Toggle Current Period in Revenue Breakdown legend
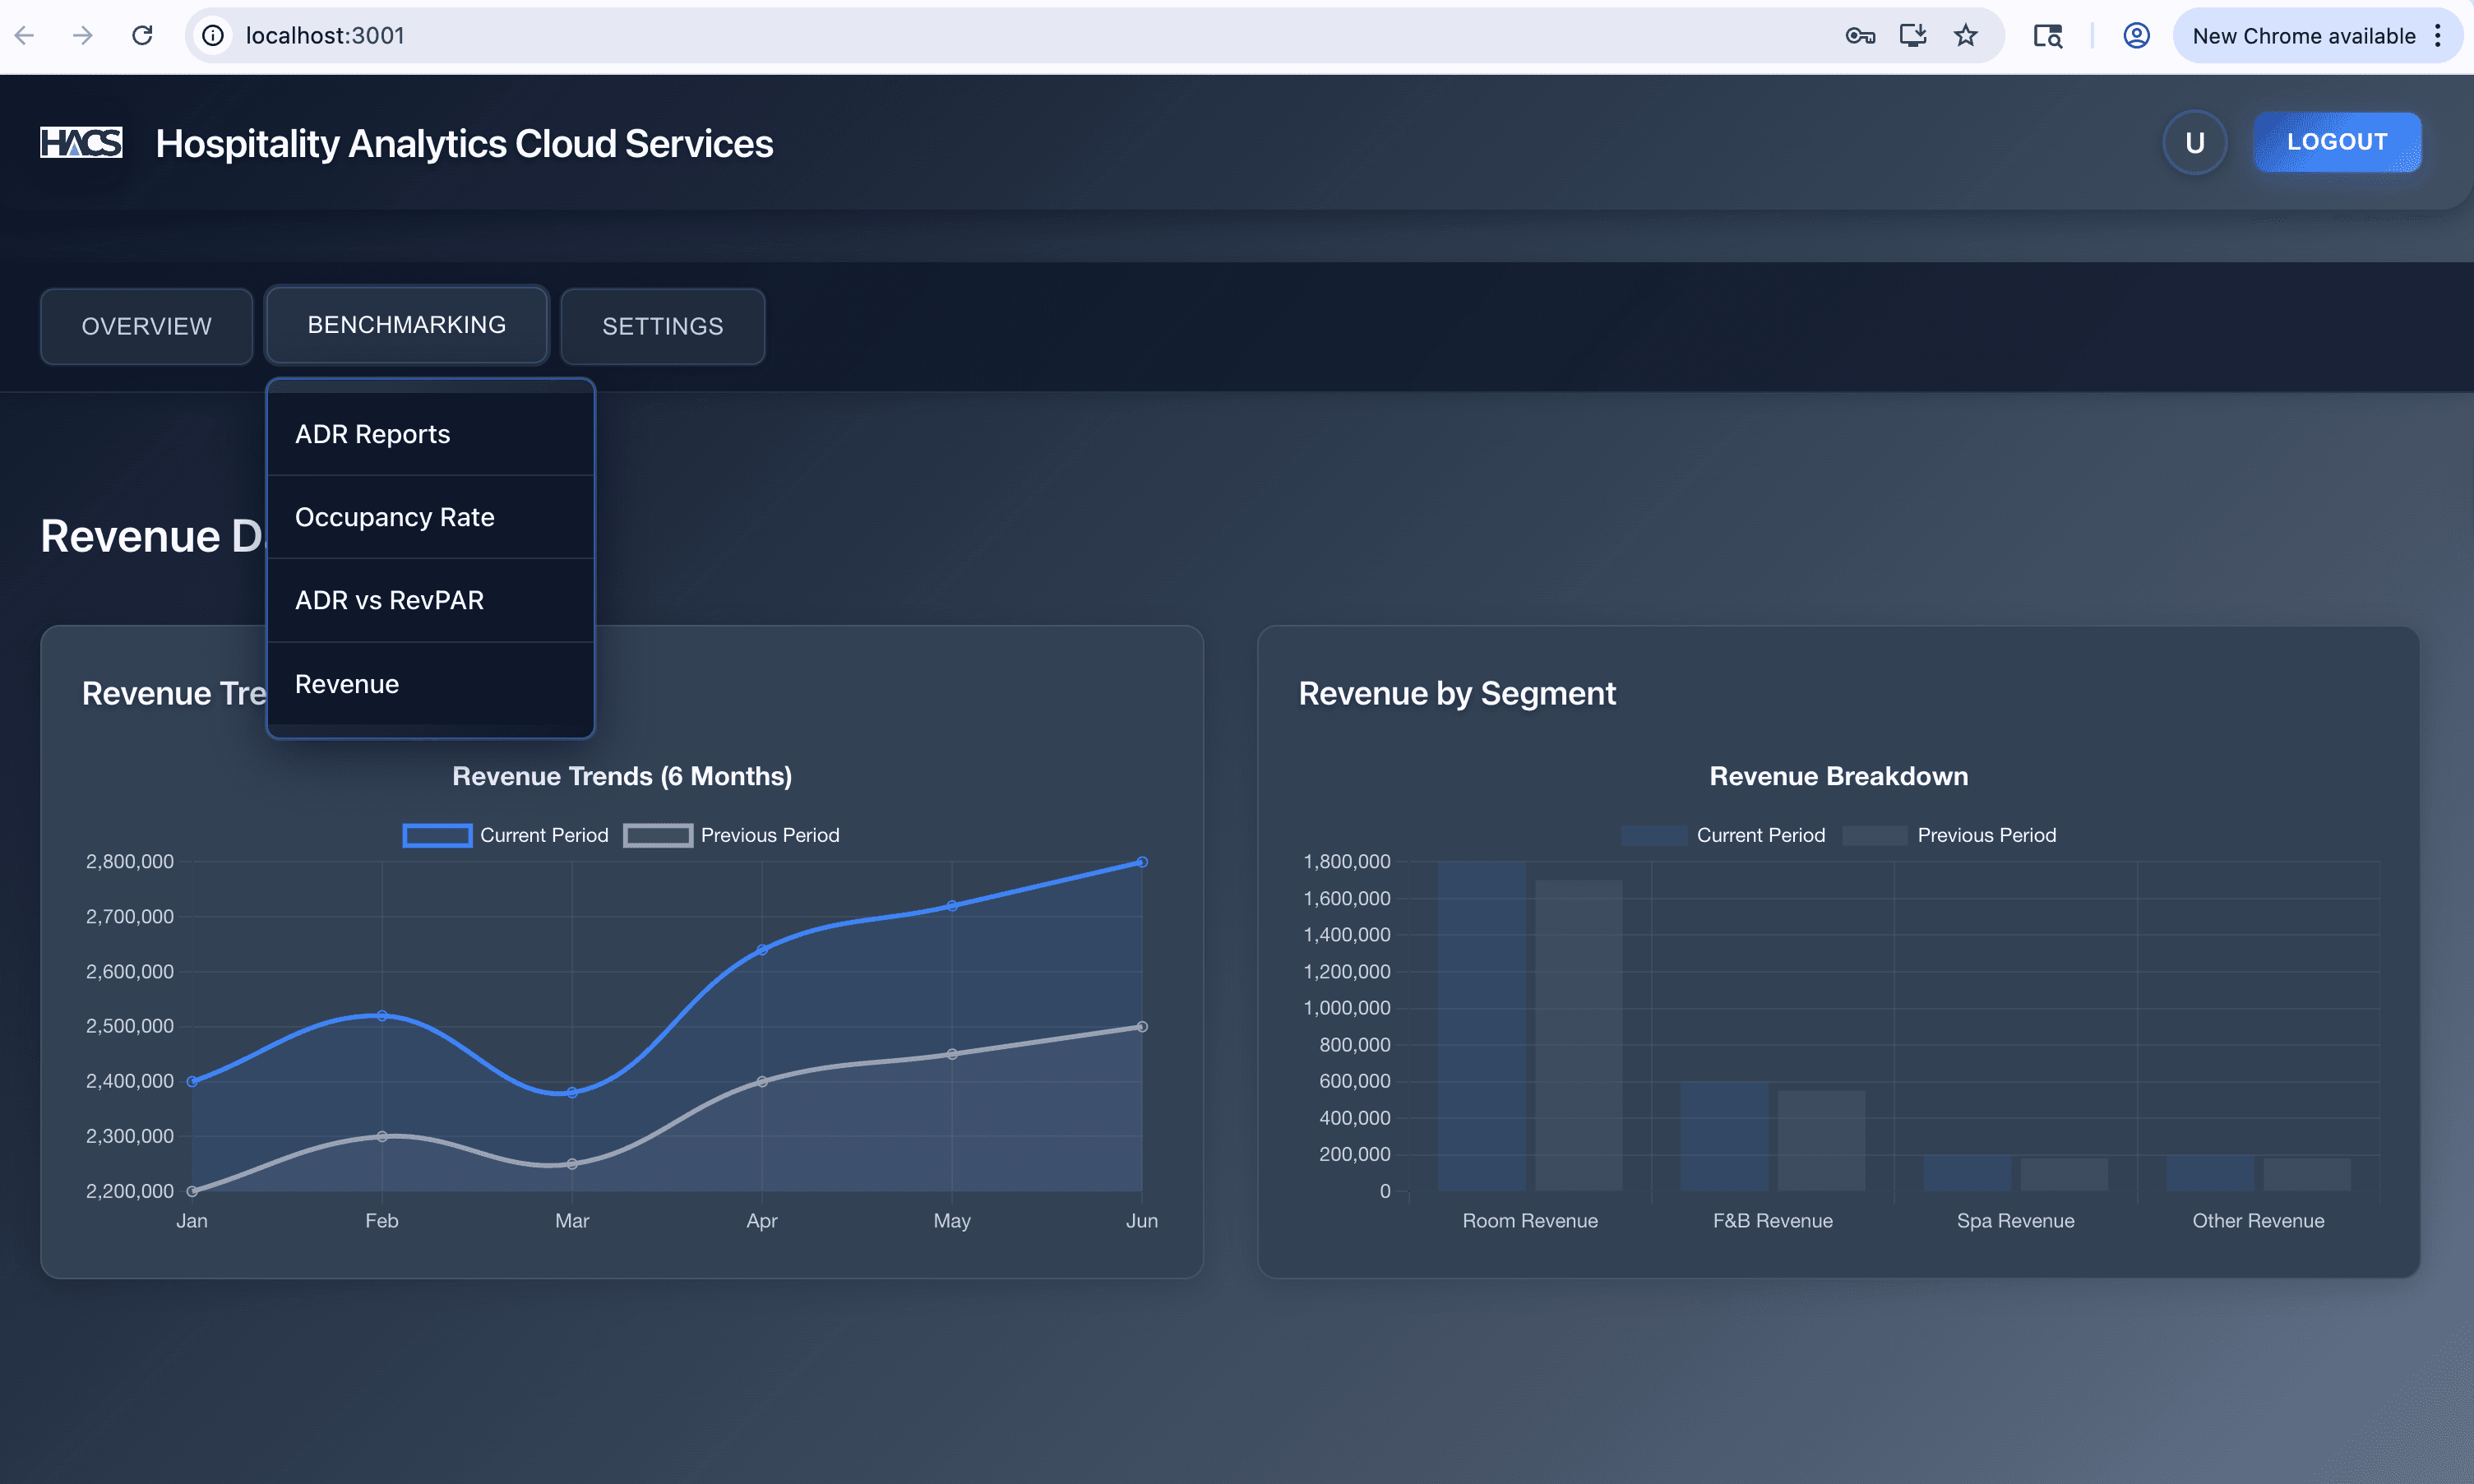Image resolution: width=2474 pixels, height=1484 pixels. pyautogui.click(x=1723, y=835)
